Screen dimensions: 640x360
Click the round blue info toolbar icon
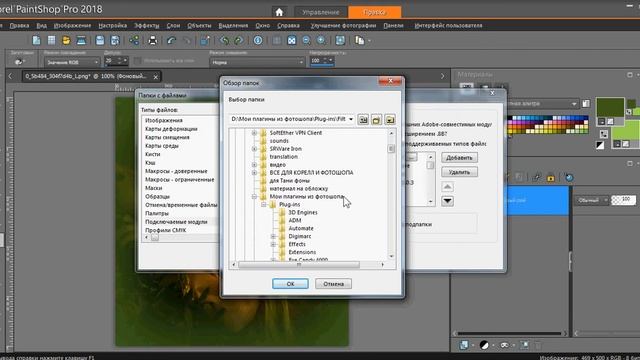pyautogui.click(x=258, y=40)
